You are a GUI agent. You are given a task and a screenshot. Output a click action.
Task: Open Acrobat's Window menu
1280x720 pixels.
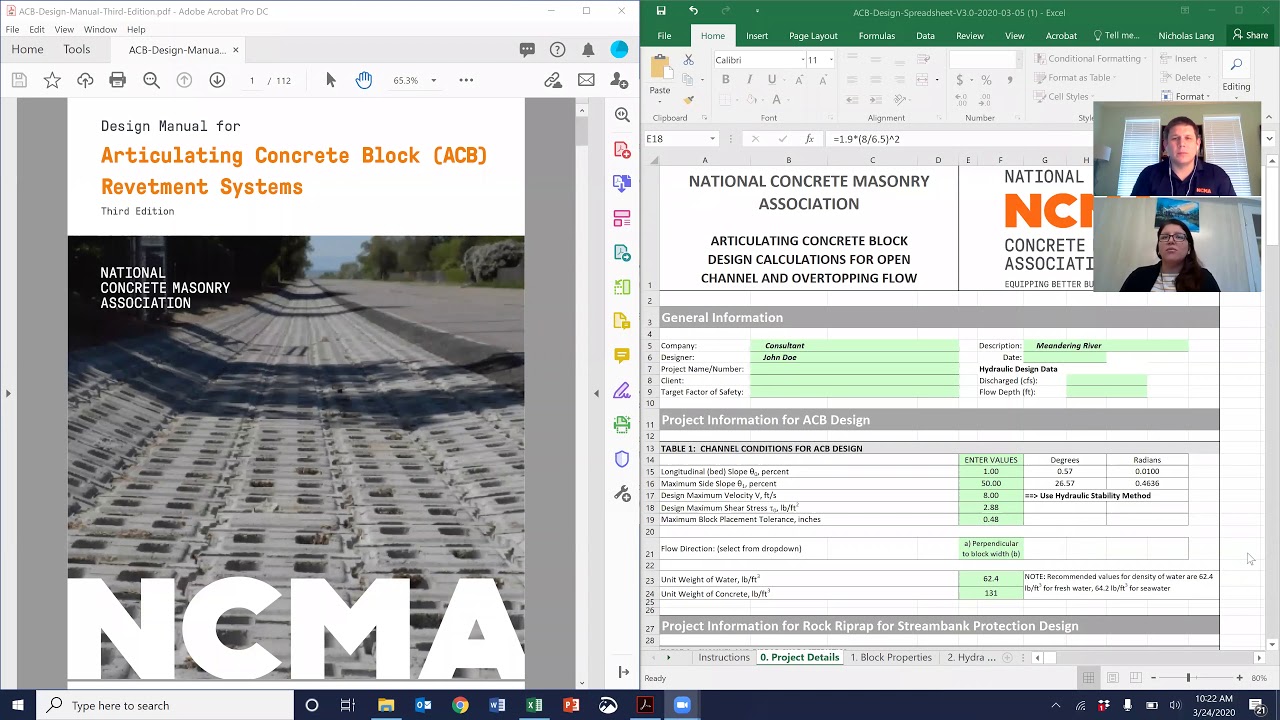point(100,30)
